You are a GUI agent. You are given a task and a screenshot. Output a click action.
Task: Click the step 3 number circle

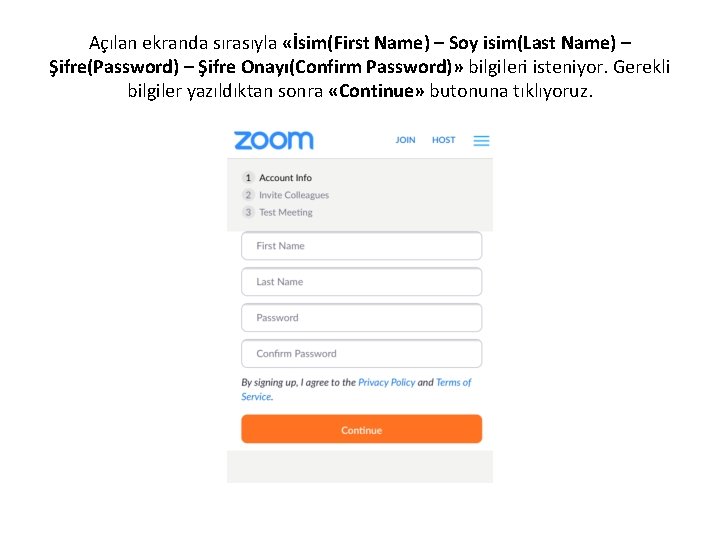coord(248,212)
